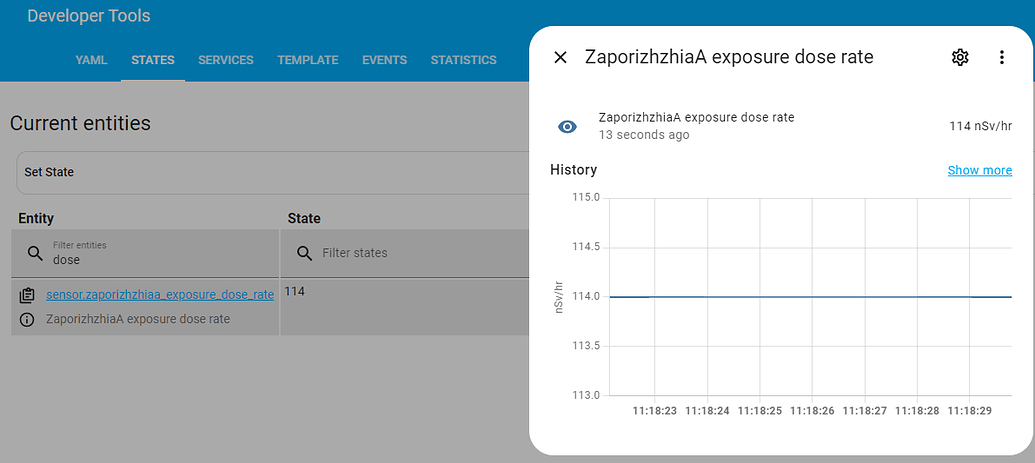The width and height of the screenshot is (1035, 463).
Task: Open sensor.zaporizhzhiaa_exposure_dose_rate entity link
Action: [x=160, y=294]
